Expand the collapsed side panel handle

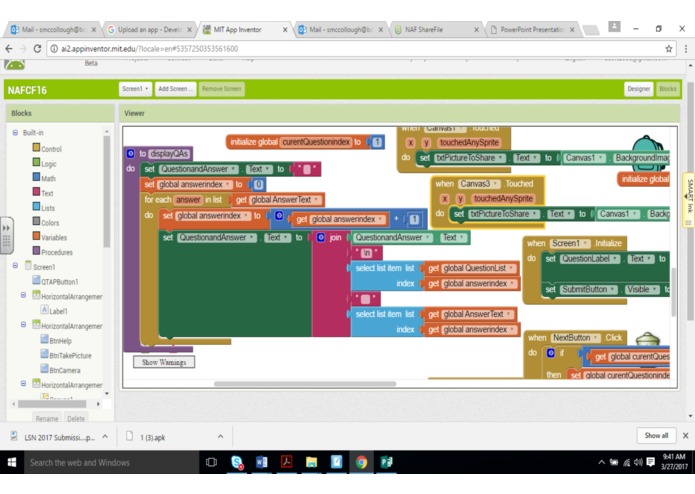[7, 235]
